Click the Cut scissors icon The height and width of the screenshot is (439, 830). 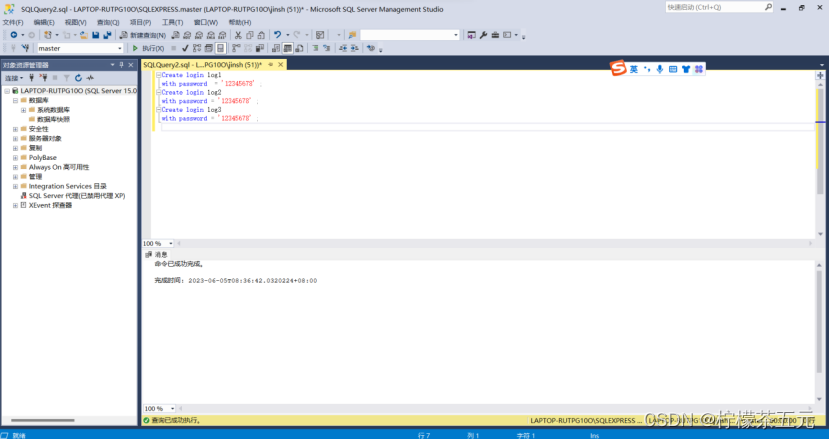click(238, 35)
